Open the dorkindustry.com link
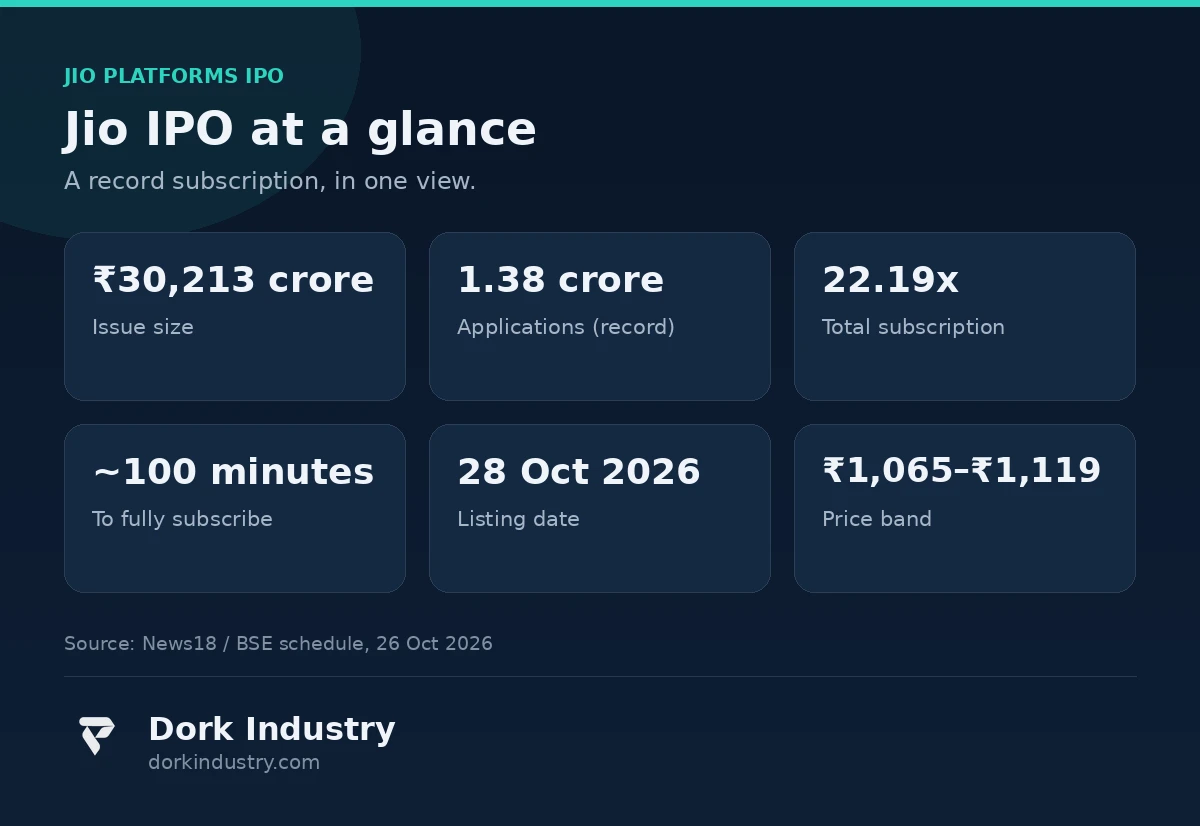 234,763
